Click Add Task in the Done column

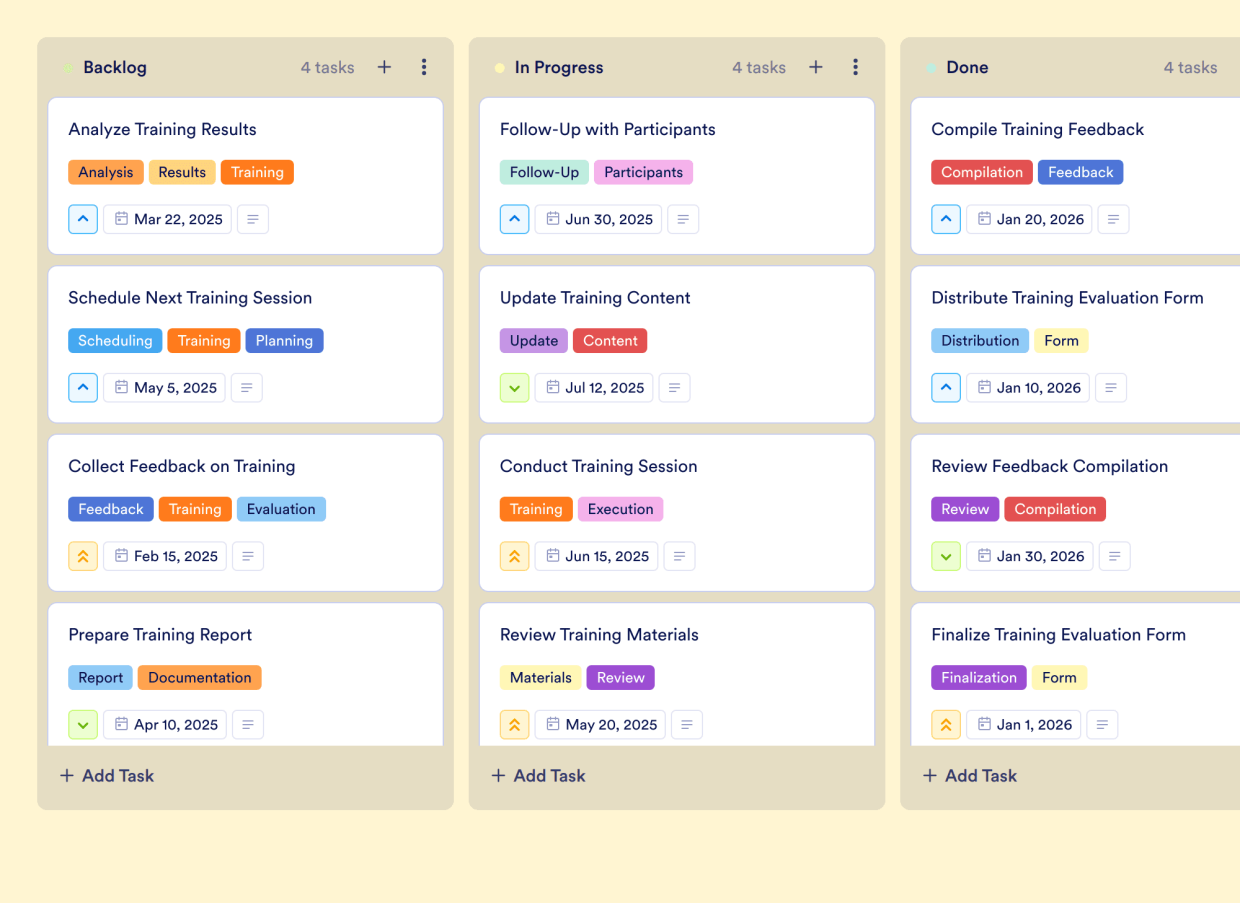tap(969, 775)
